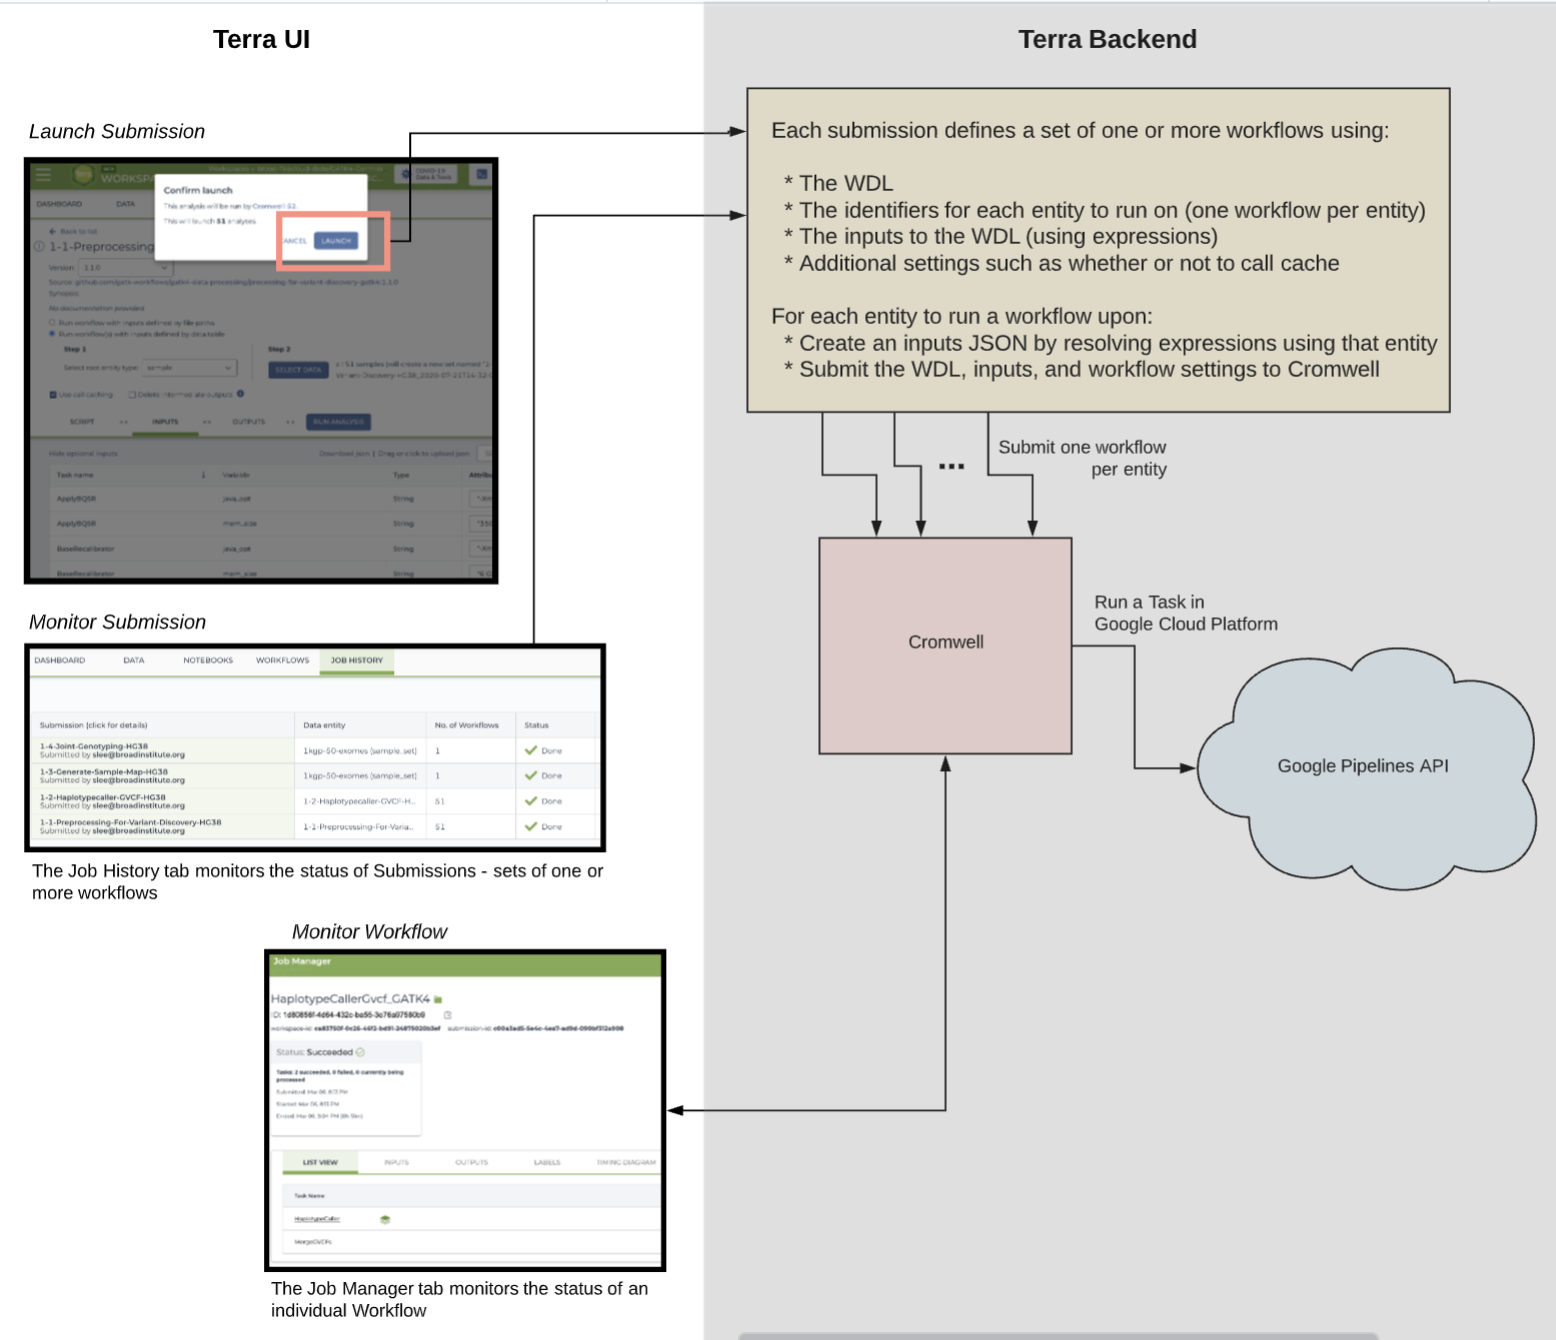Switch to SCRIPT tab in workflow config

point(82,422)
